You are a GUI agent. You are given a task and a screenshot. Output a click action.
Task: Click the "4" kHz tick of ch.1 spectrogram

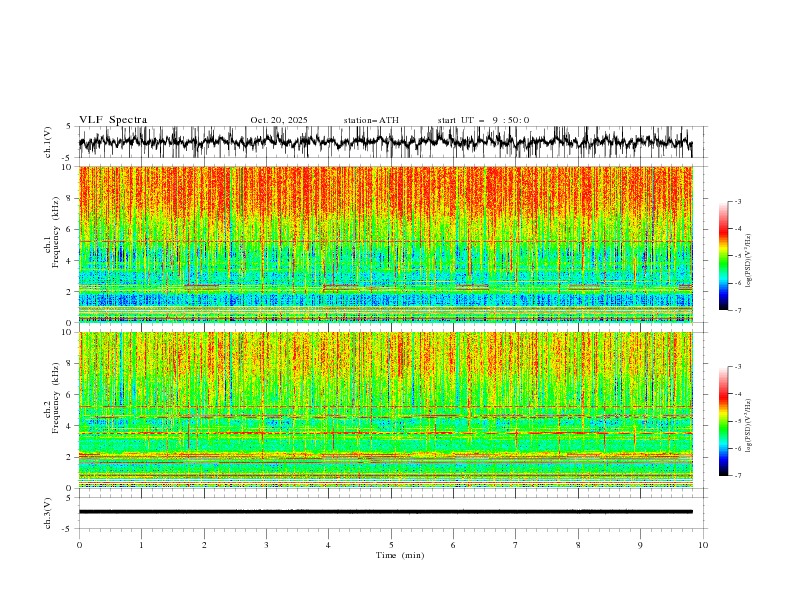point(70,261)
